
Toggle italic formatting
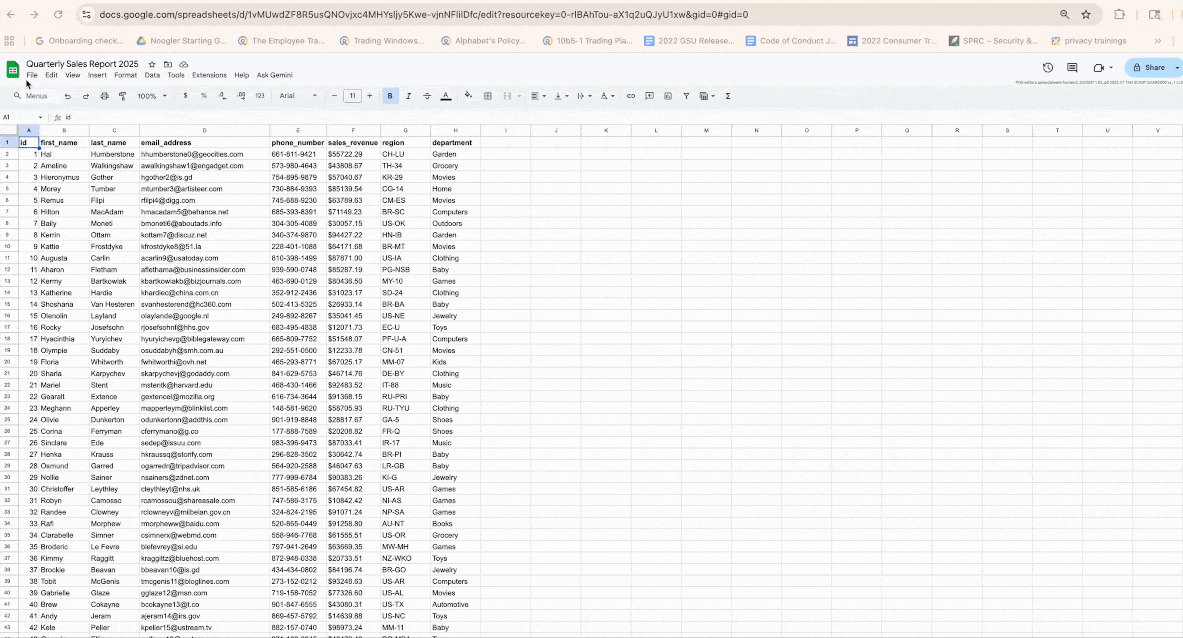click(x=409, y=96)
